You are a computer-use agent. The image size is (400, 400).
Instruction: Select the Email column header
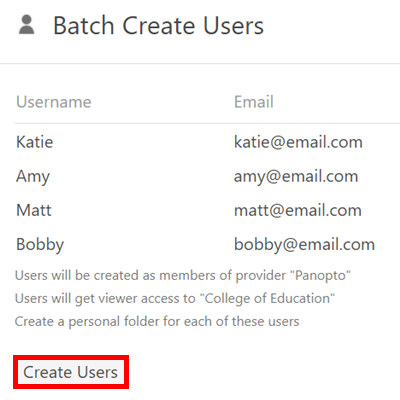tap(254, 102)
